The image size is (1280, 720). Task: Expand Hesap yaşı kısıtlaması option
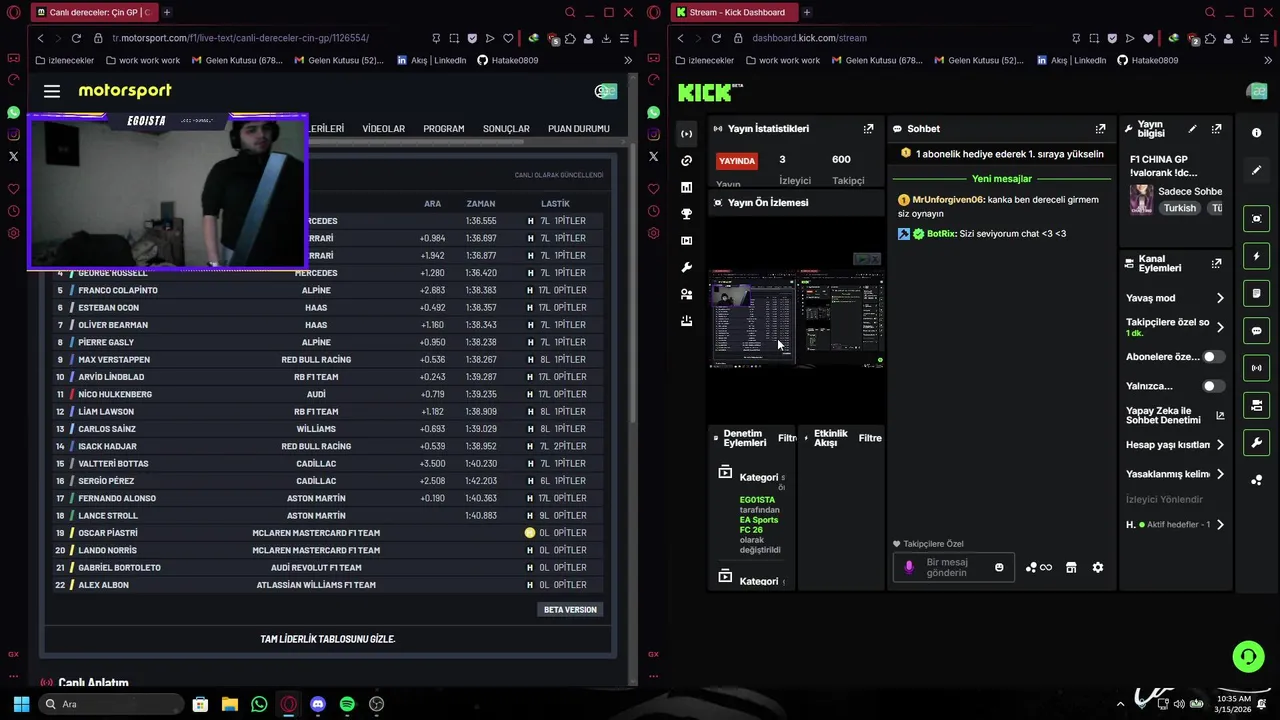(1220, 445)
